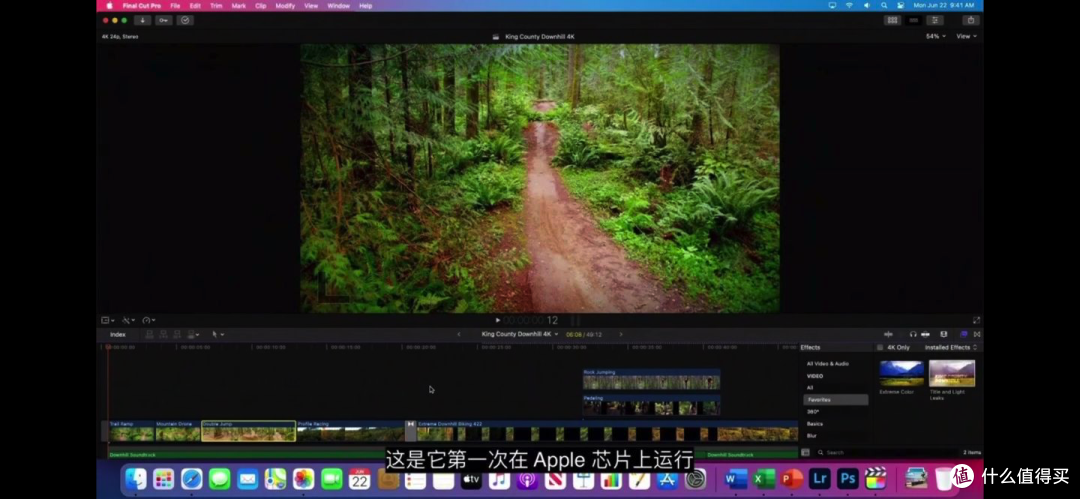The height and width of the screenshot is (499, 1080).
Task: Open the Clip menu
Action: coord(260,6)
